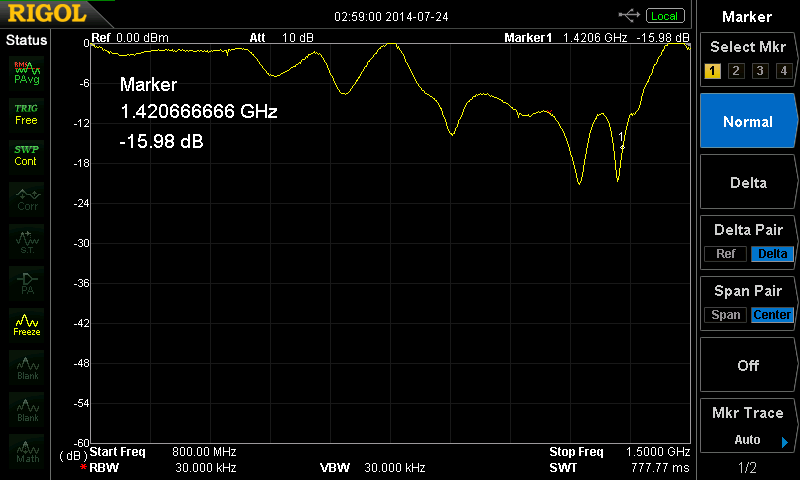Select marker 2 in Select Mkr
Image resolution: width=800 pixels, height=480 pixels.
click(736, 71)
